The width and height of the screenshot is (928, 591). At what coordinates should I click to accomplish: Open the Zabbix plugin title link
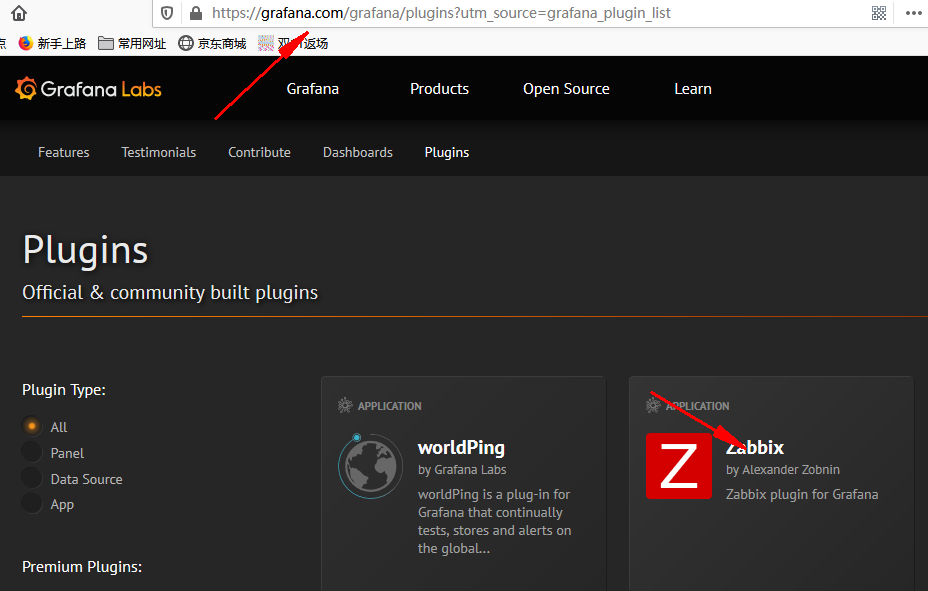click(755, 448)
